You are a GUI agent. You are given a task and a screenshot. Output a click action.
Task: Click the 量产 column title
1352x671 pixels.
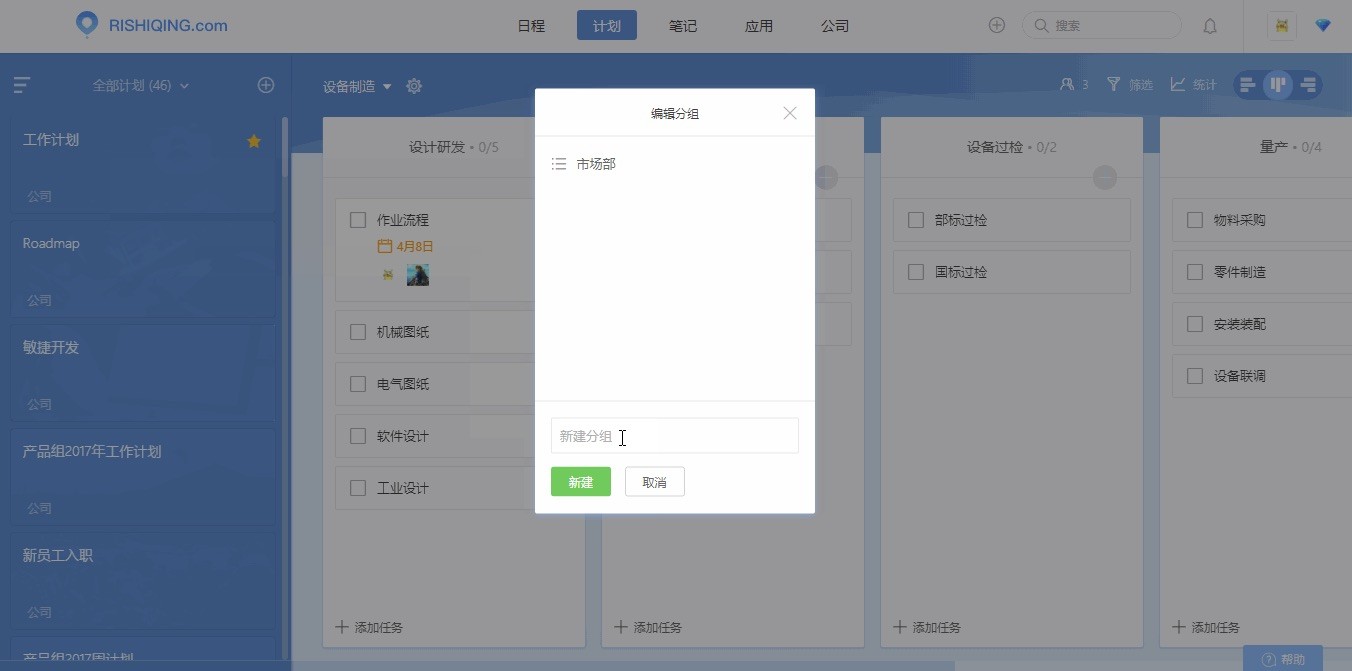pos(1274,147)
